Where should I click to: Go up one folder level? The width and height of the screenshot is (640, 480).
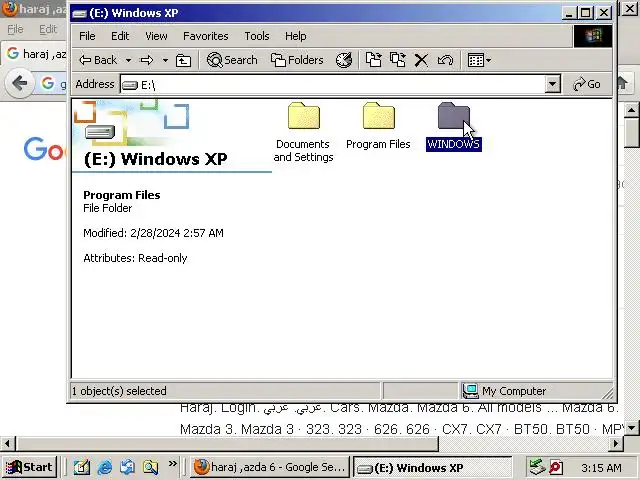183,60
